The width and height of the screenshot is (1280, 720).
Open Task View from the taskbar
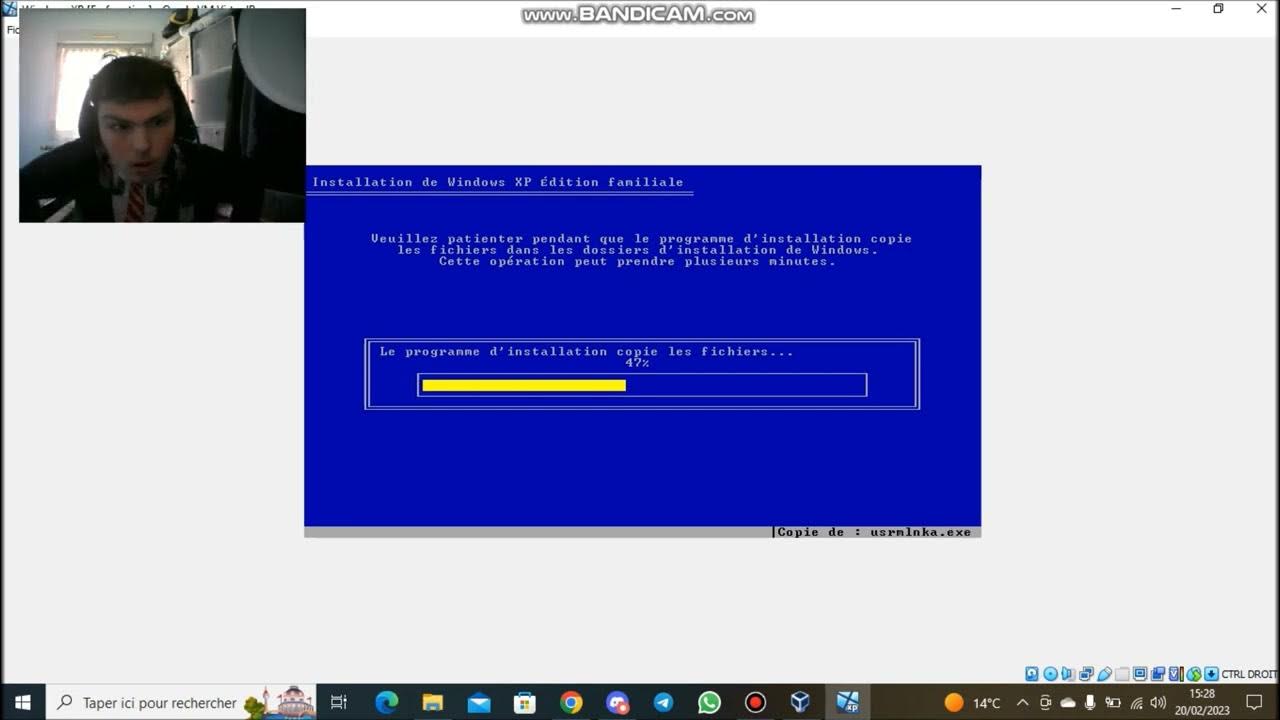339,702
